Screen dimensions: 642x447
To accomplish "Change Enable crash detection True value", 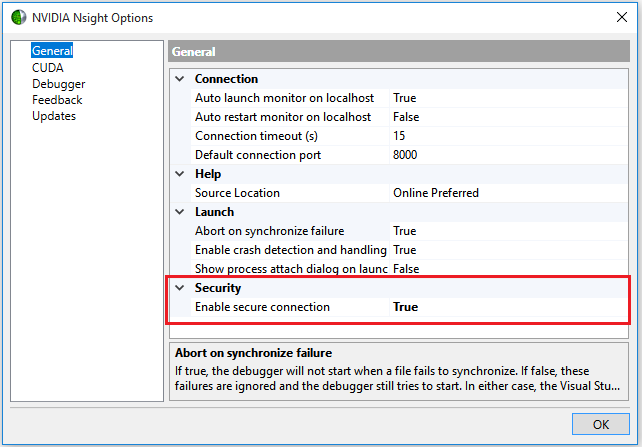I will tap(509, 250).
